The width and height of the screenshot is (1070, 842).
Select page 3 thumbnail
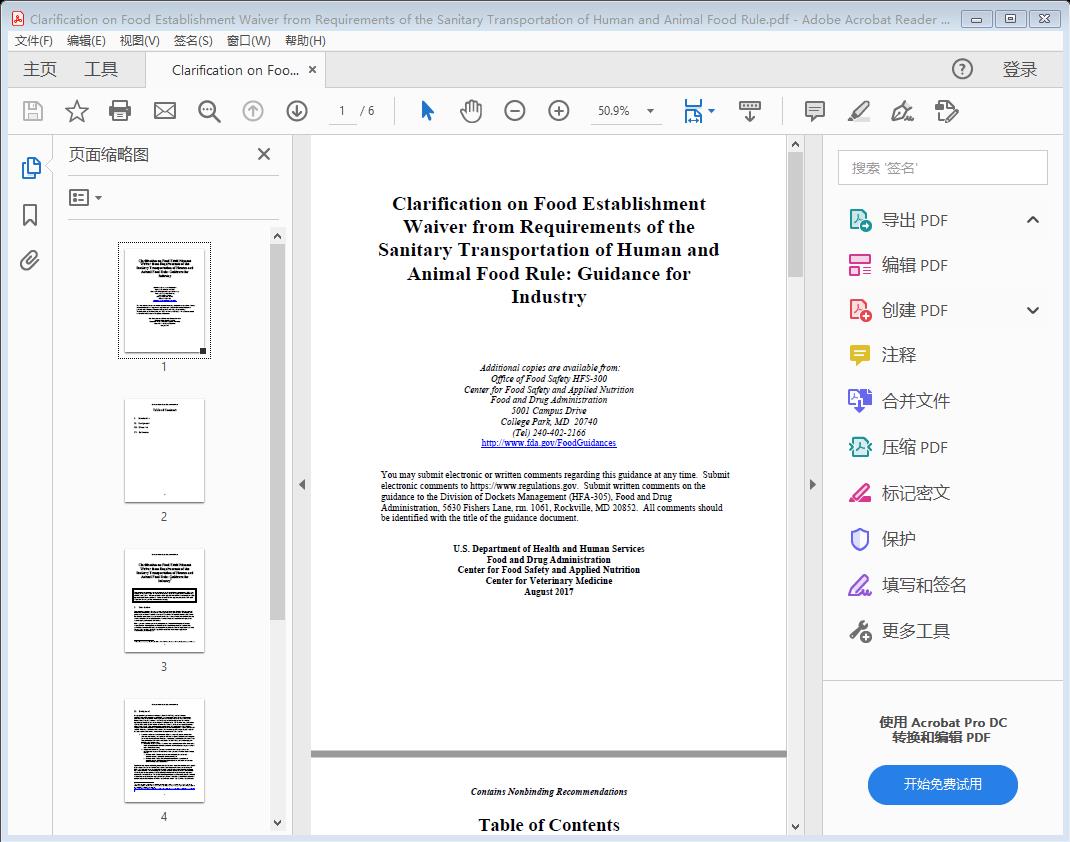164,601
